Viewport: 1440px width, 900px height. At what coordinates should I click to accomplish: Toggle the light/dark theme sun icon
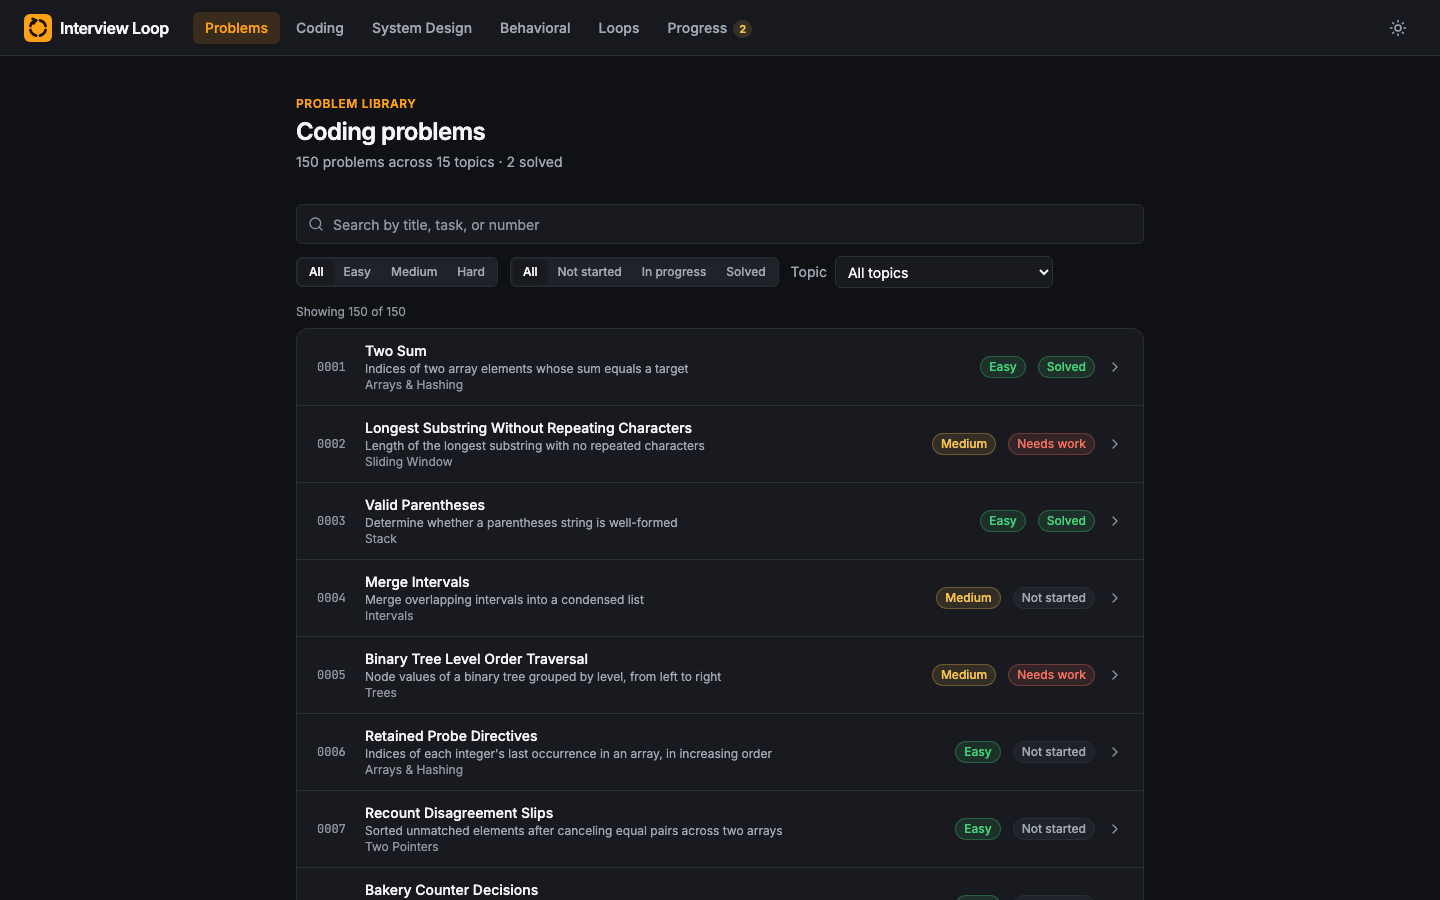[1398, 28]
